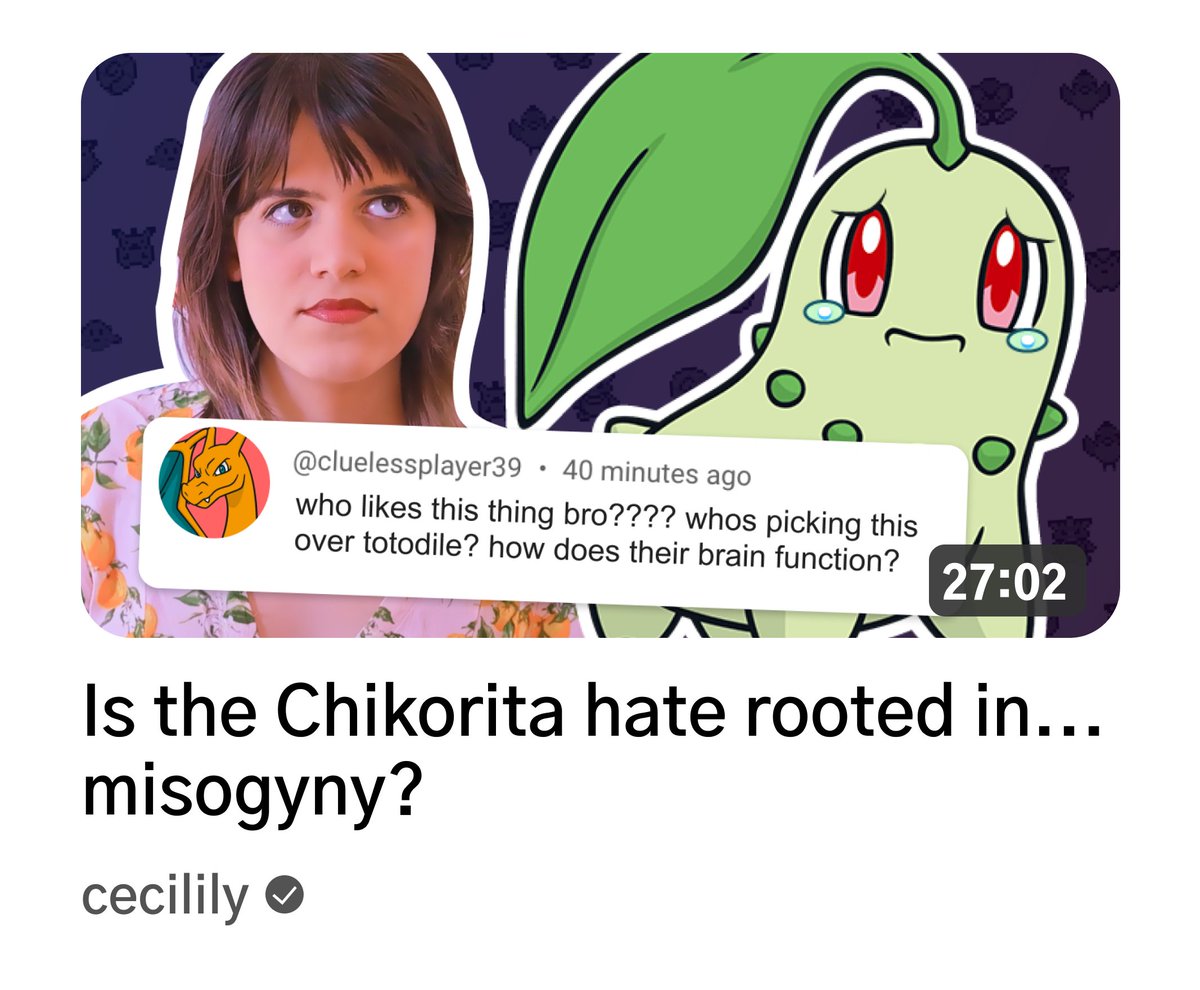Click the Charizard avatar in the comment
Image resolution: width=1200 pixels, height=990 pixels.
[213, 483]
